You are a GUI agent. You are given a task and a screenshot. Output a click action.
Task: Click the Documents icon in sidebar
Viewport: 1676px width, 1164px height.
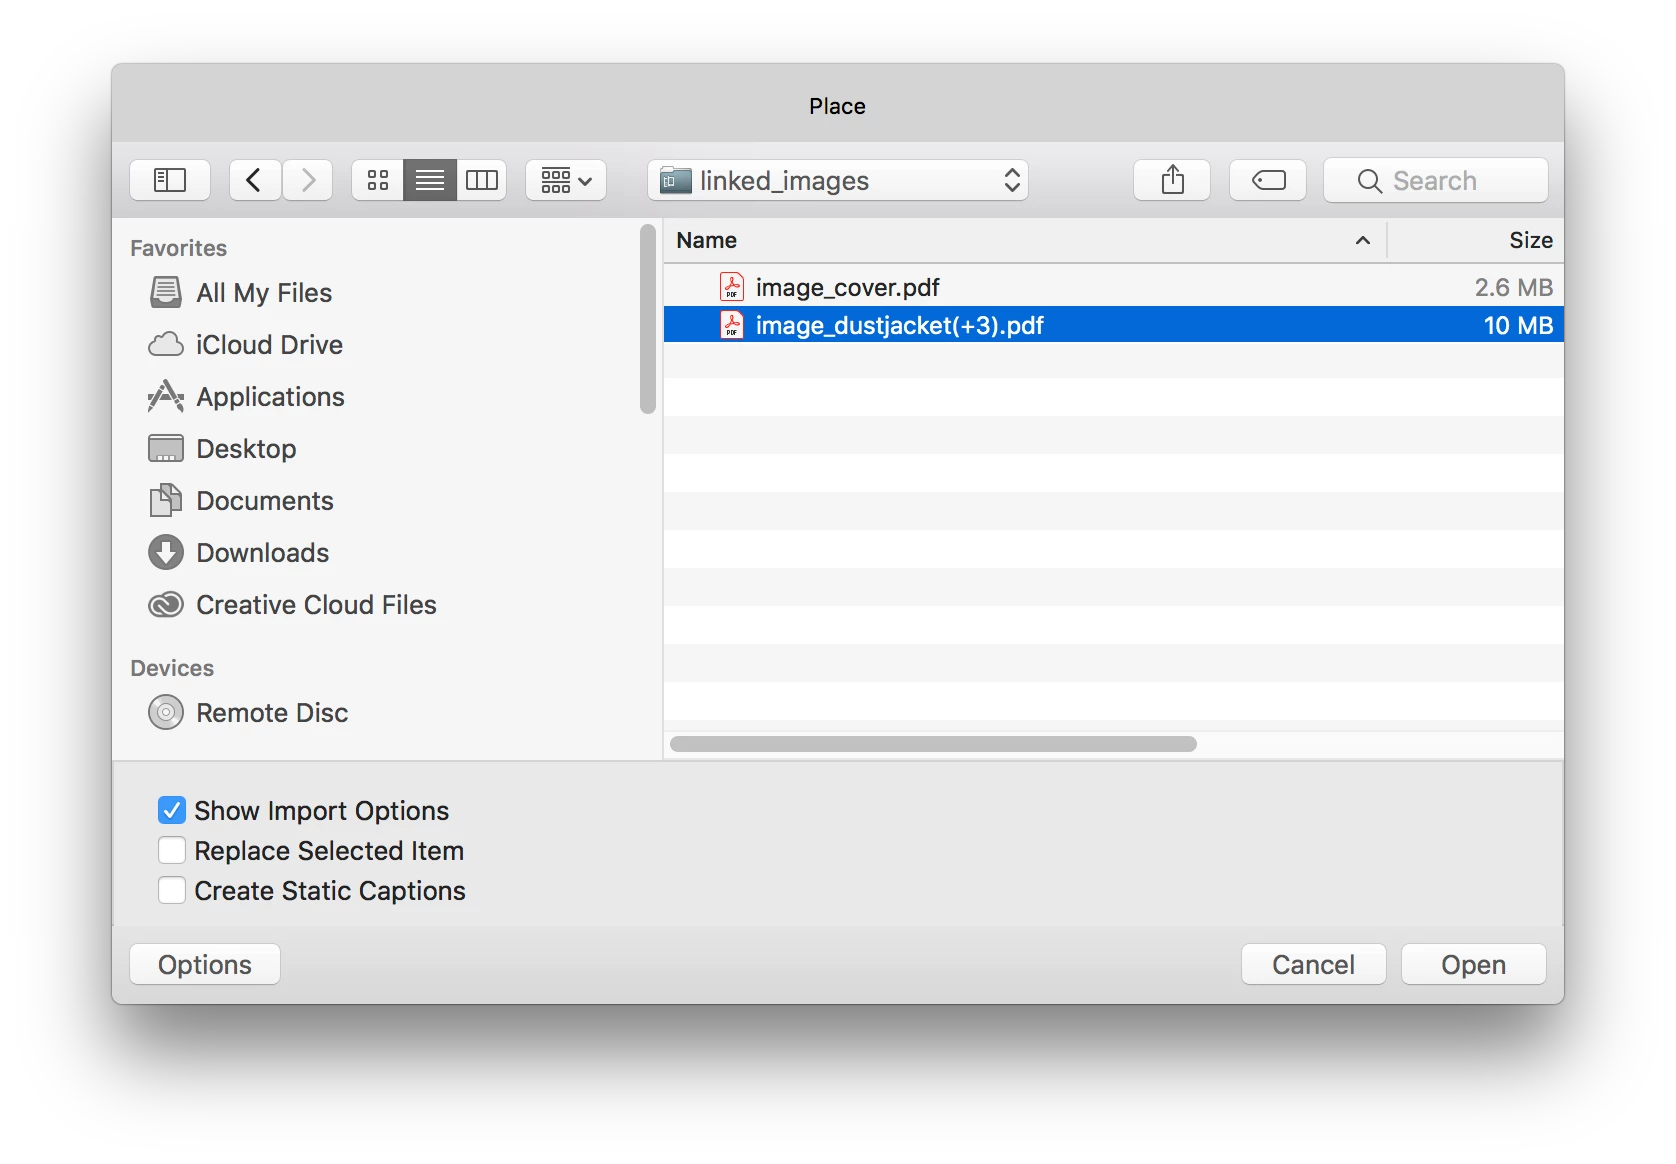point(166,501)
